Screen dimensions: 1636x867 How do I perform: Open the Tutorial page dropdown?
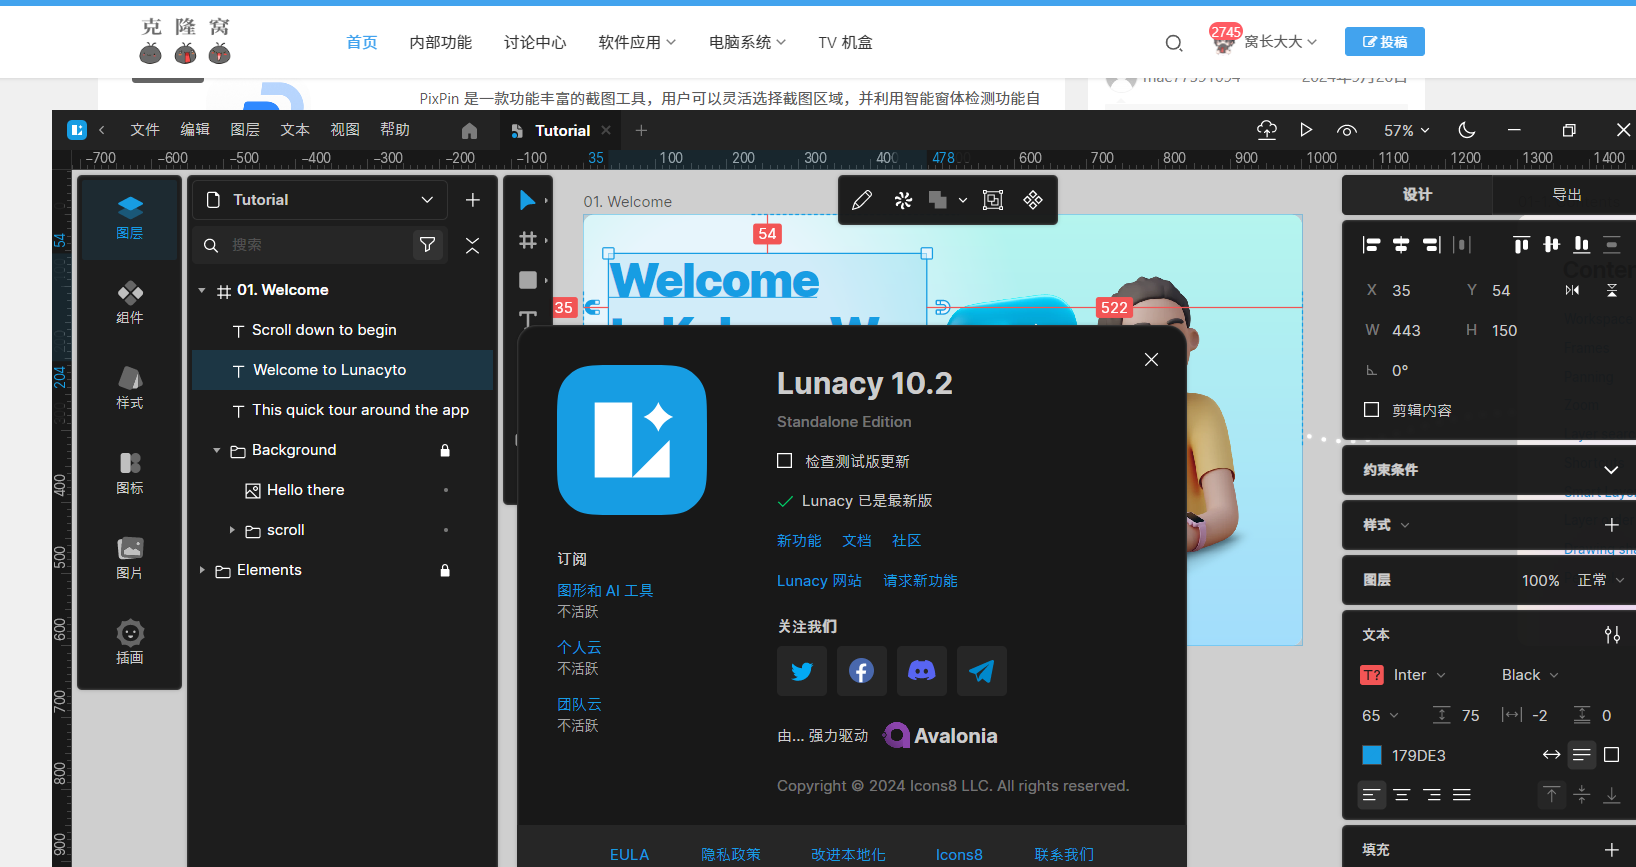[x=320, y=200]
